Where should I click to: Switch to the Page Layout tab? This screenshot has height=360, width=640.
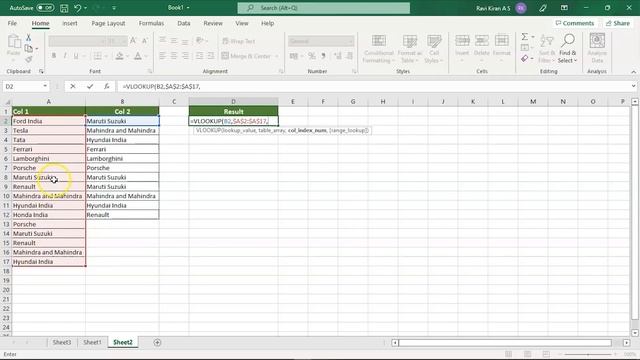pos(108,23)
